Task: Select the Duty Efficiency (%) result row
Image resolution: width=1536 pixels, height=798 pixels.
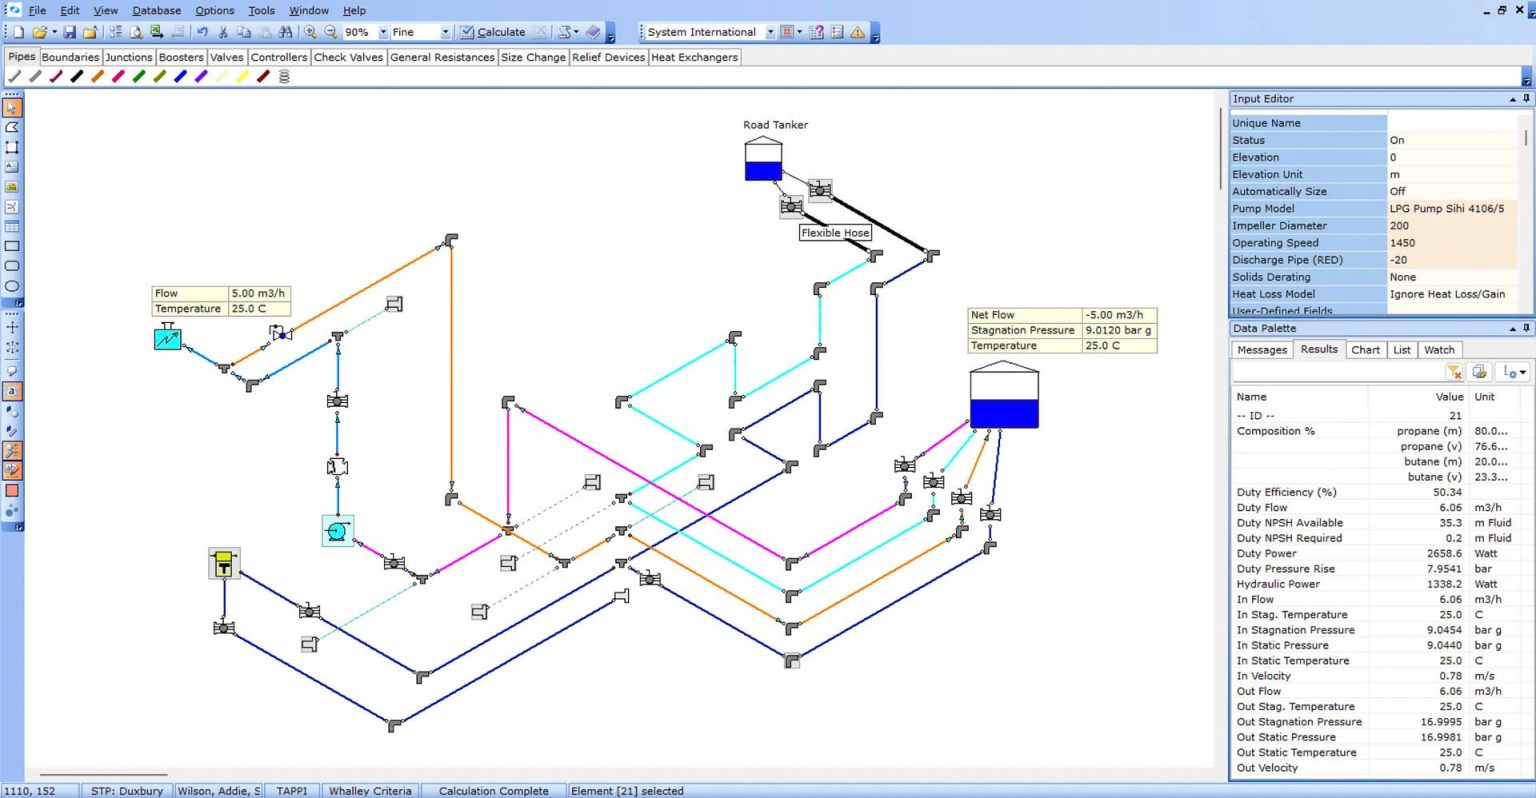Action: (1378, 492)
